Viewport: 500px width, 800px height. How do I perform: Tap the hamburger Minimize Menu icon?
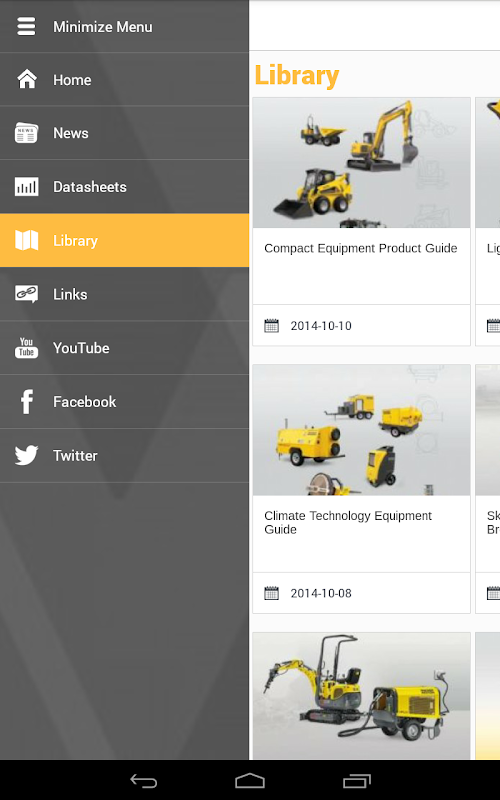tap(26, 27)
